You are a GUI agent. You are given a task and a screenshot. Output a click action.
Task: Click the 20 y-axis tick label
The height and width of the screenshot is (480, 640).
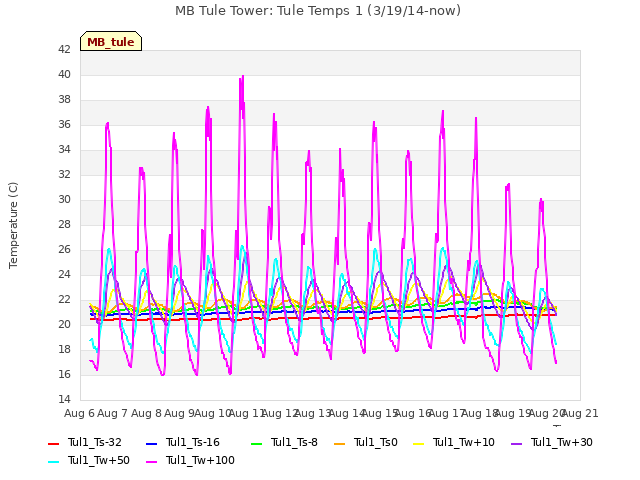point(64,324)
